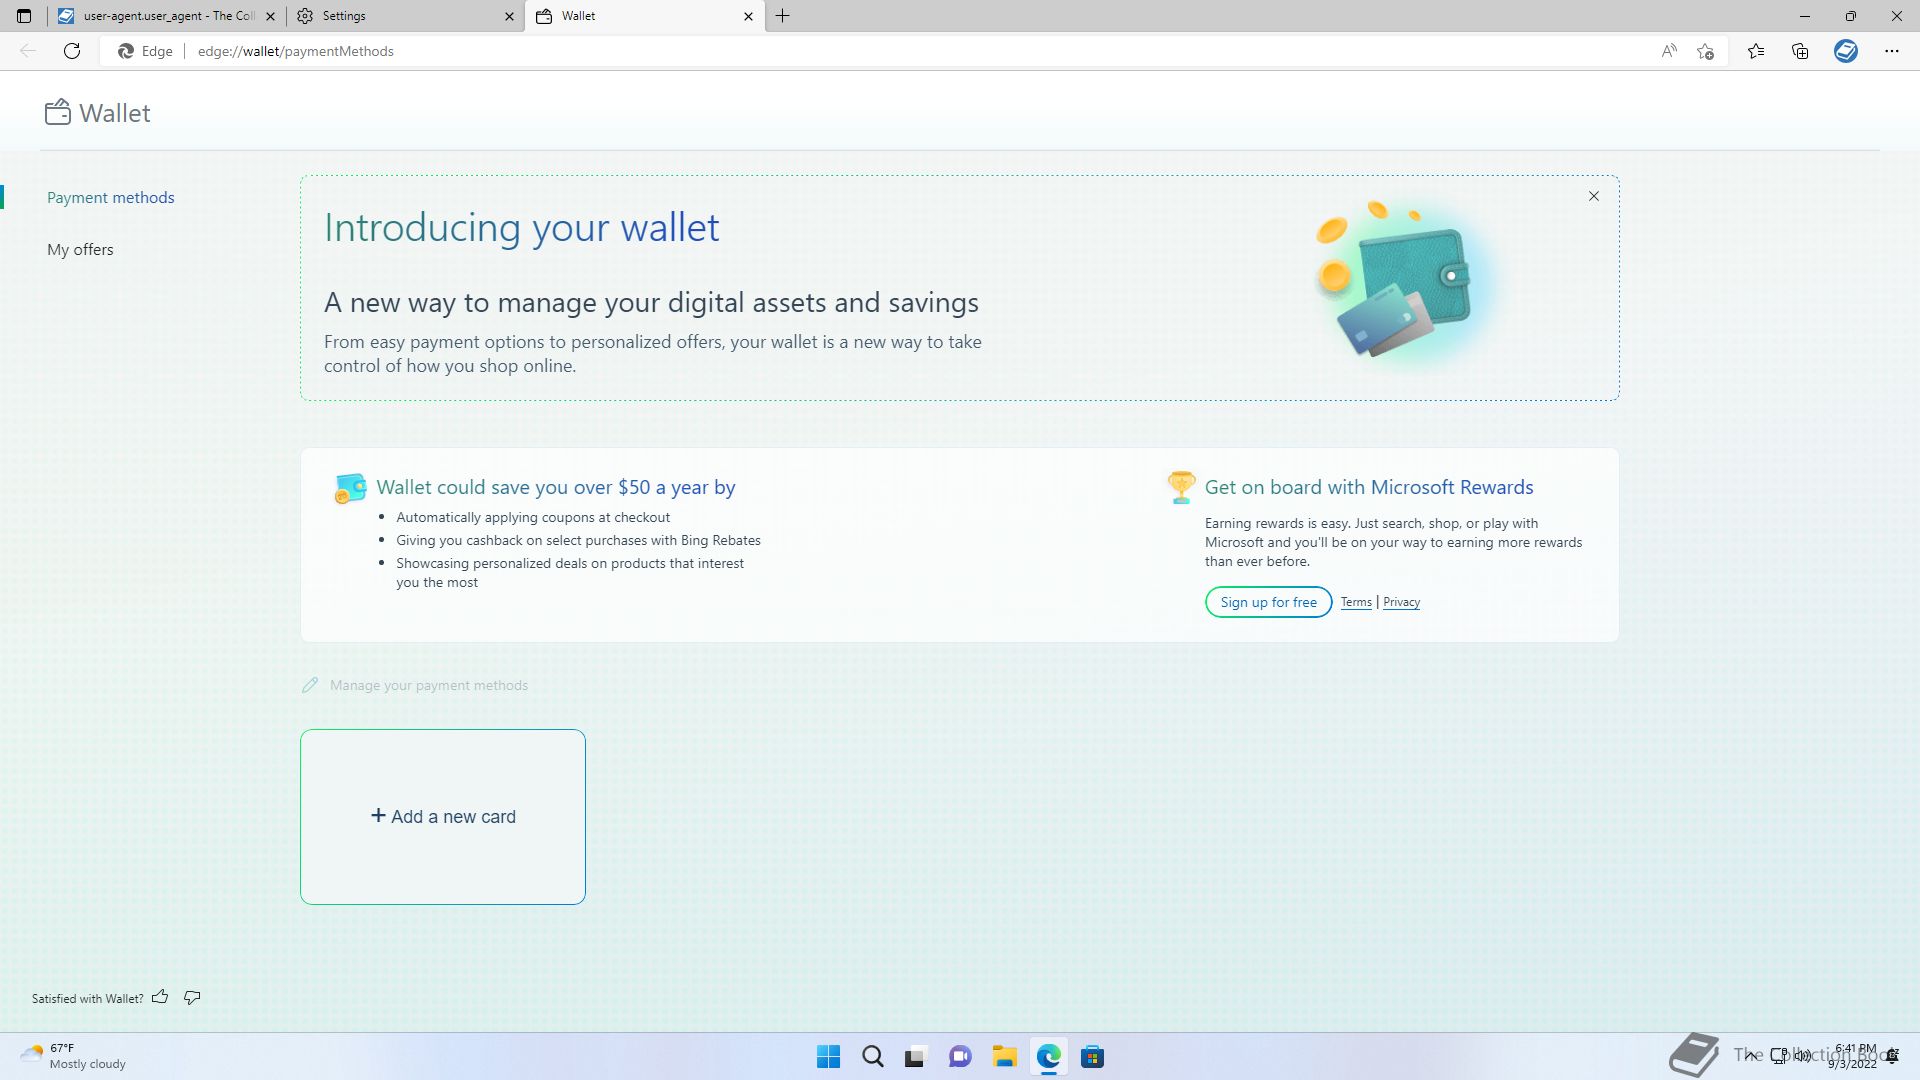The image size is (1920, 1080).
Task: Open the Privacy link
Action: click(x=1401, y=602)
